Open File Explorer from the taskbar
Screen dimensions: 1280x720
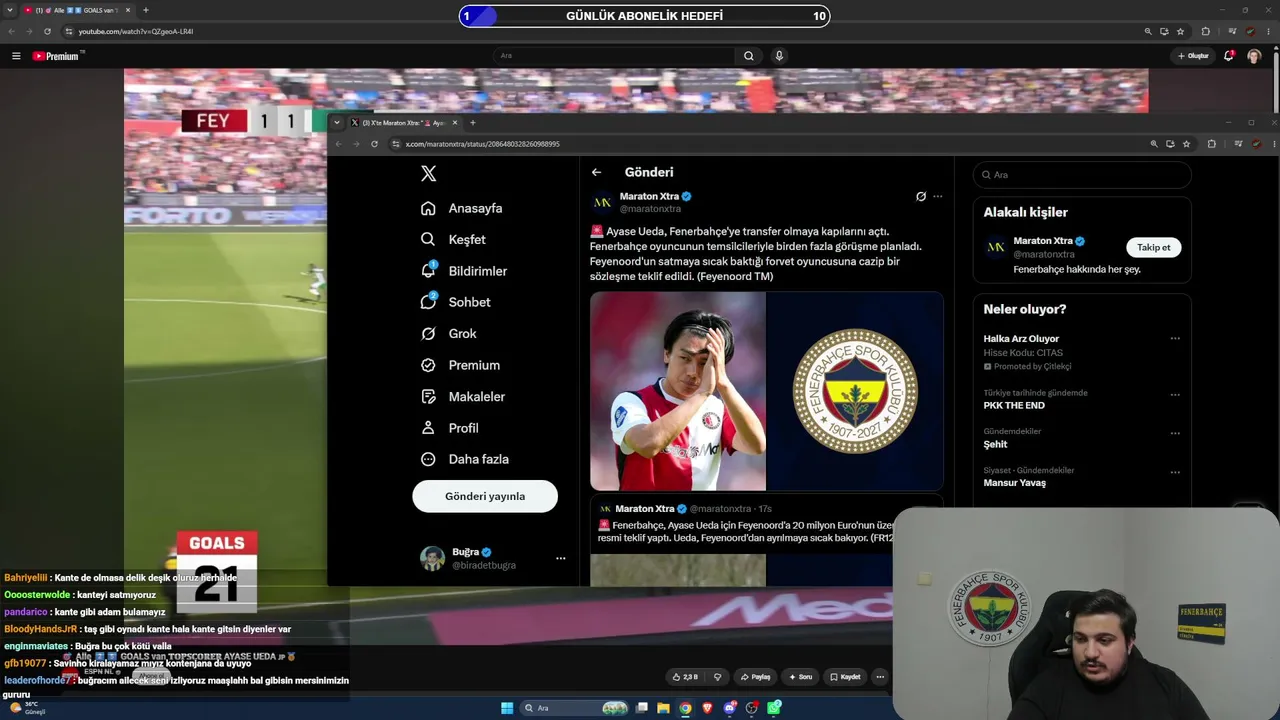[x=663, y=708]
